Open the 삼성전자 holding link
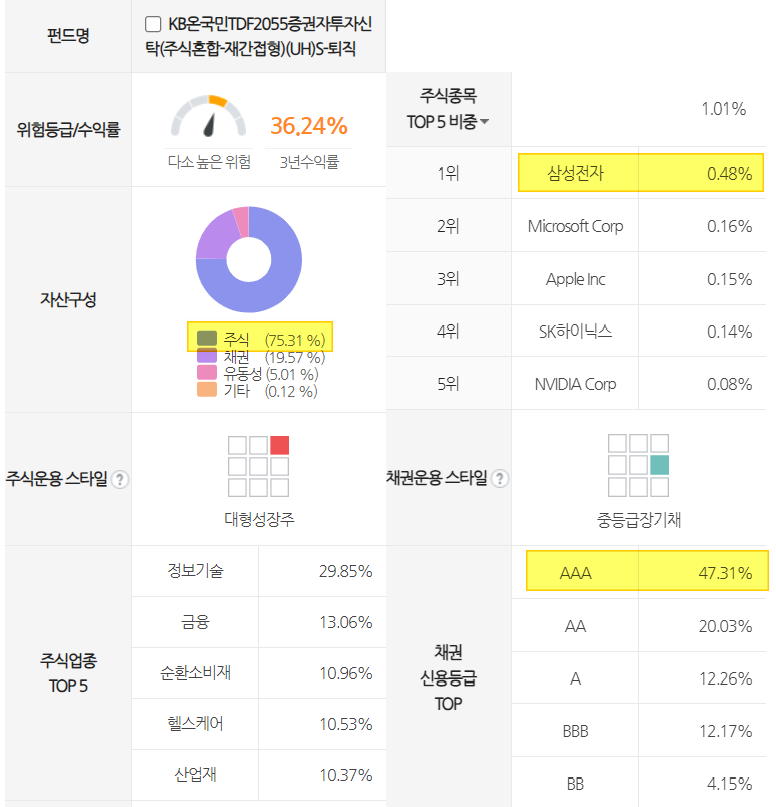Screen dimensions: 776x807 575,174
